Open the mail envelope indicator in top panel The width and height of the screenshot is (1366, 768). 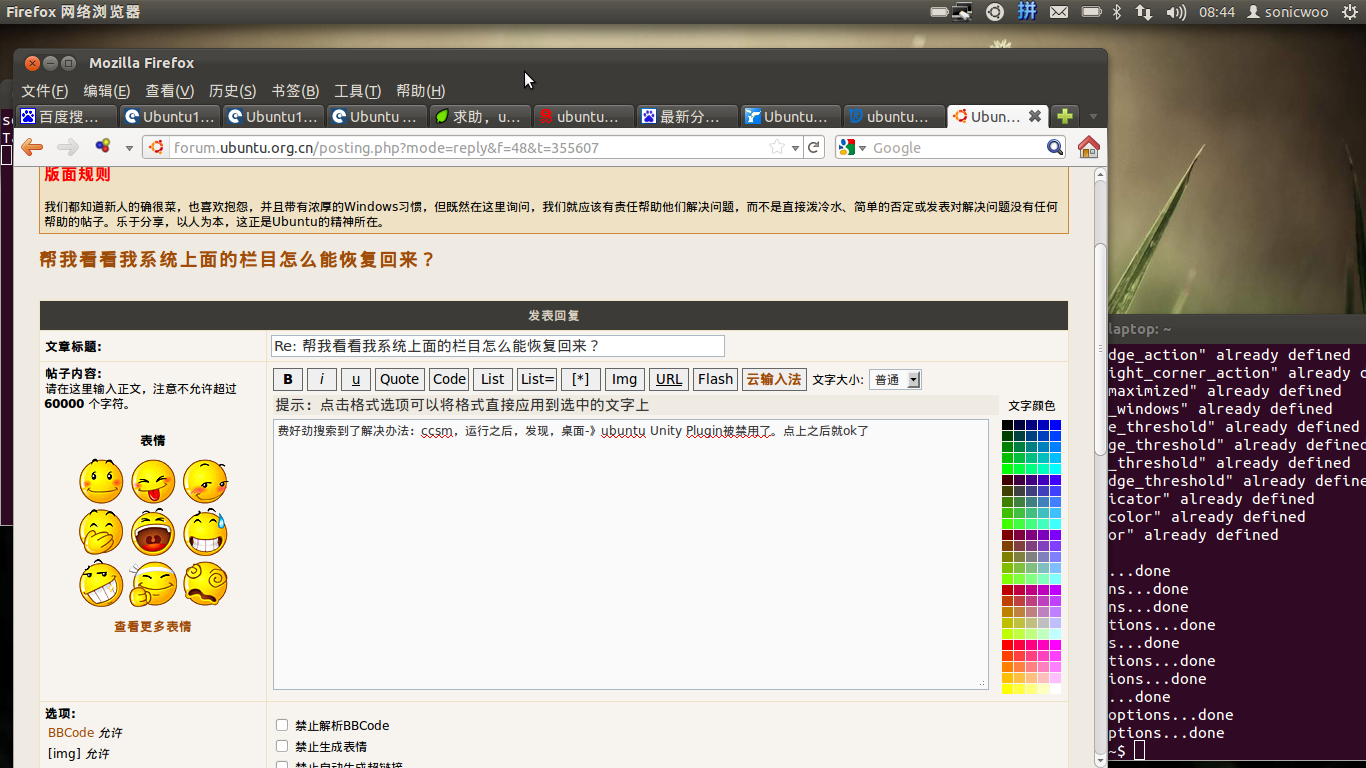1059,12
